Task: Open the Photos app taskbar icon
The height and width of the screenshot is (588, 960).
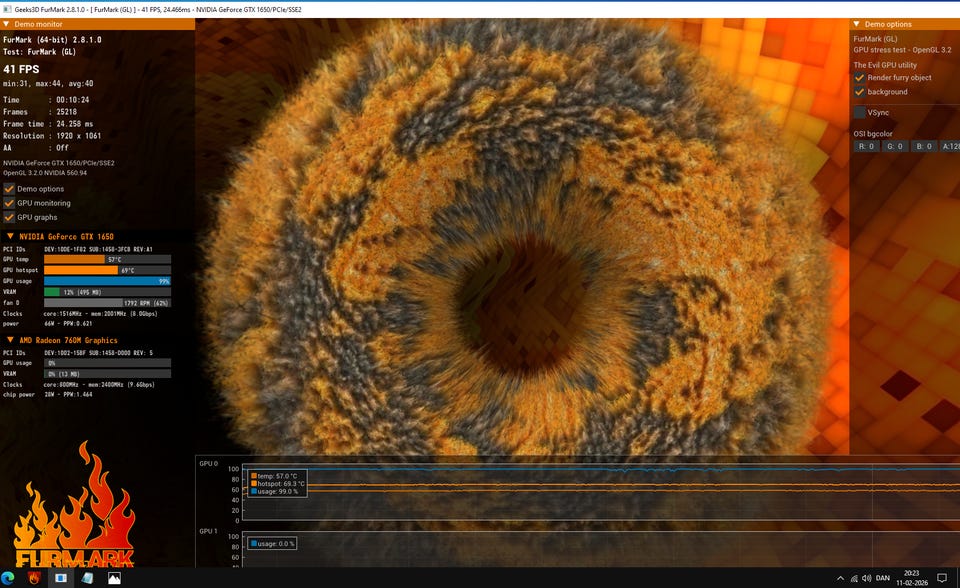Action: [x=114, y=578]
